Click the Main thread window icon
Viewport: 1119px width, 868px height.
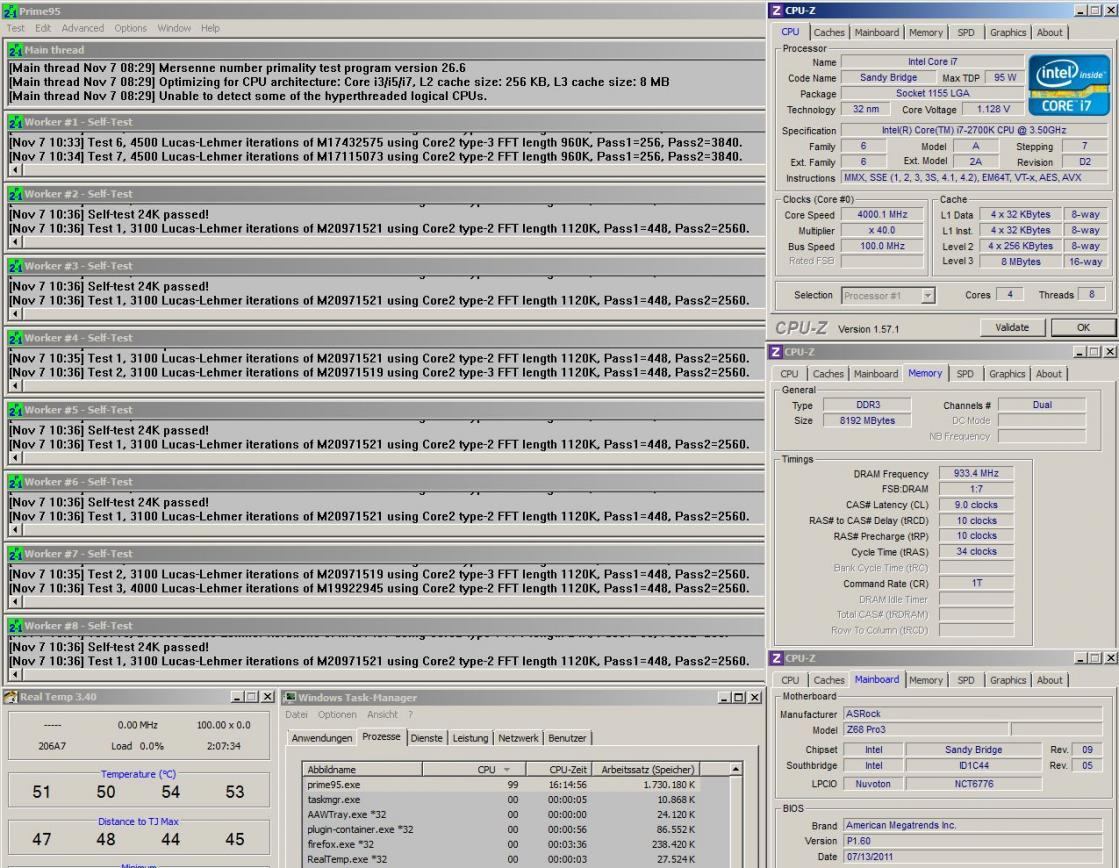(x=16, y=50)
